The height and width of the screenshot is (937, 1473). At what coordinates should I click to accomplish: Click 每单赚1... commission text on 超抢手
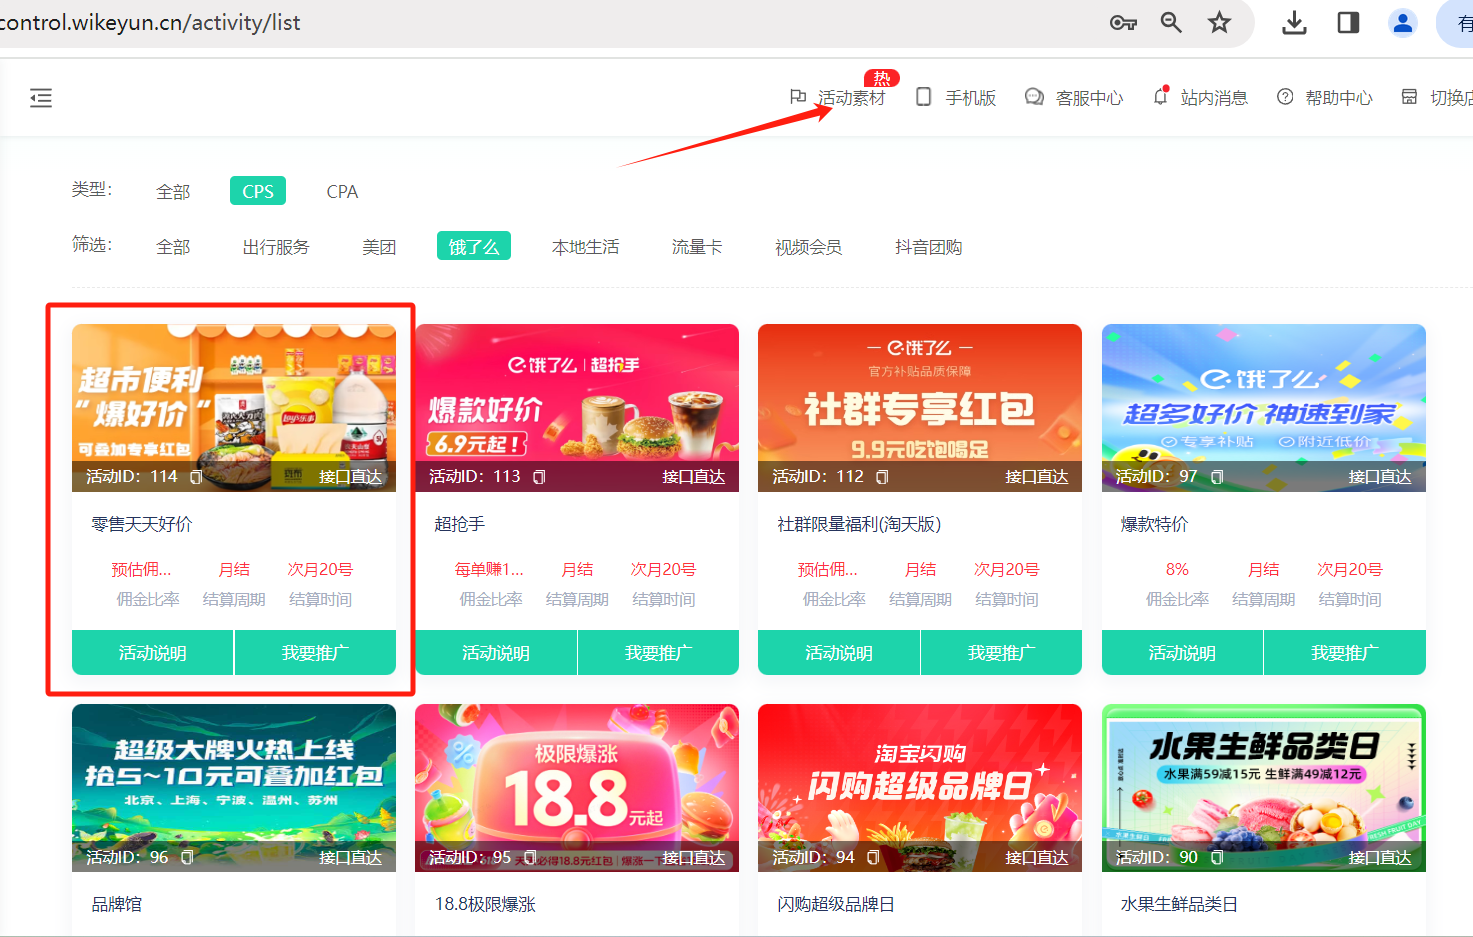(489, 569)
